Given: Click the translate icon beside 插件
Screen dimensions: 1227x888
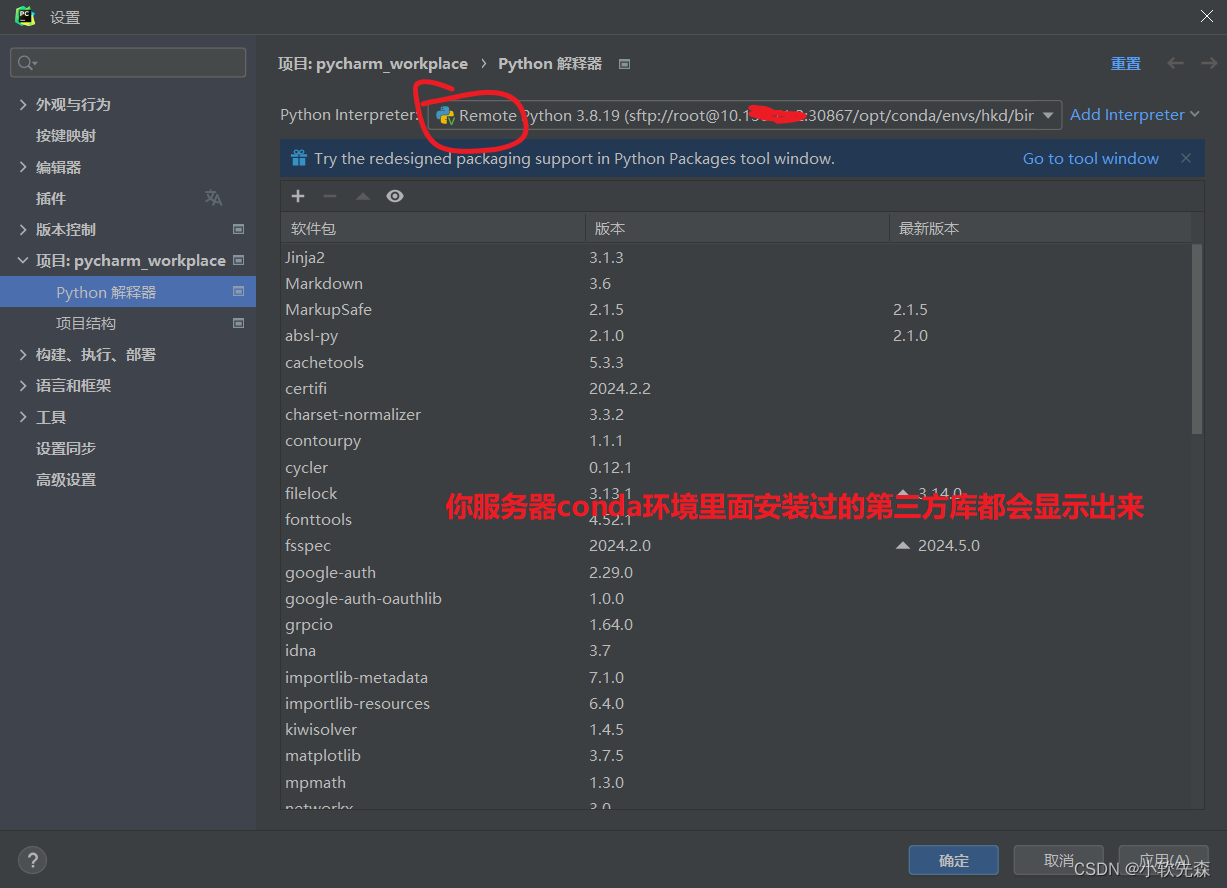Looking at the screenshot, I should click(213, 198).
